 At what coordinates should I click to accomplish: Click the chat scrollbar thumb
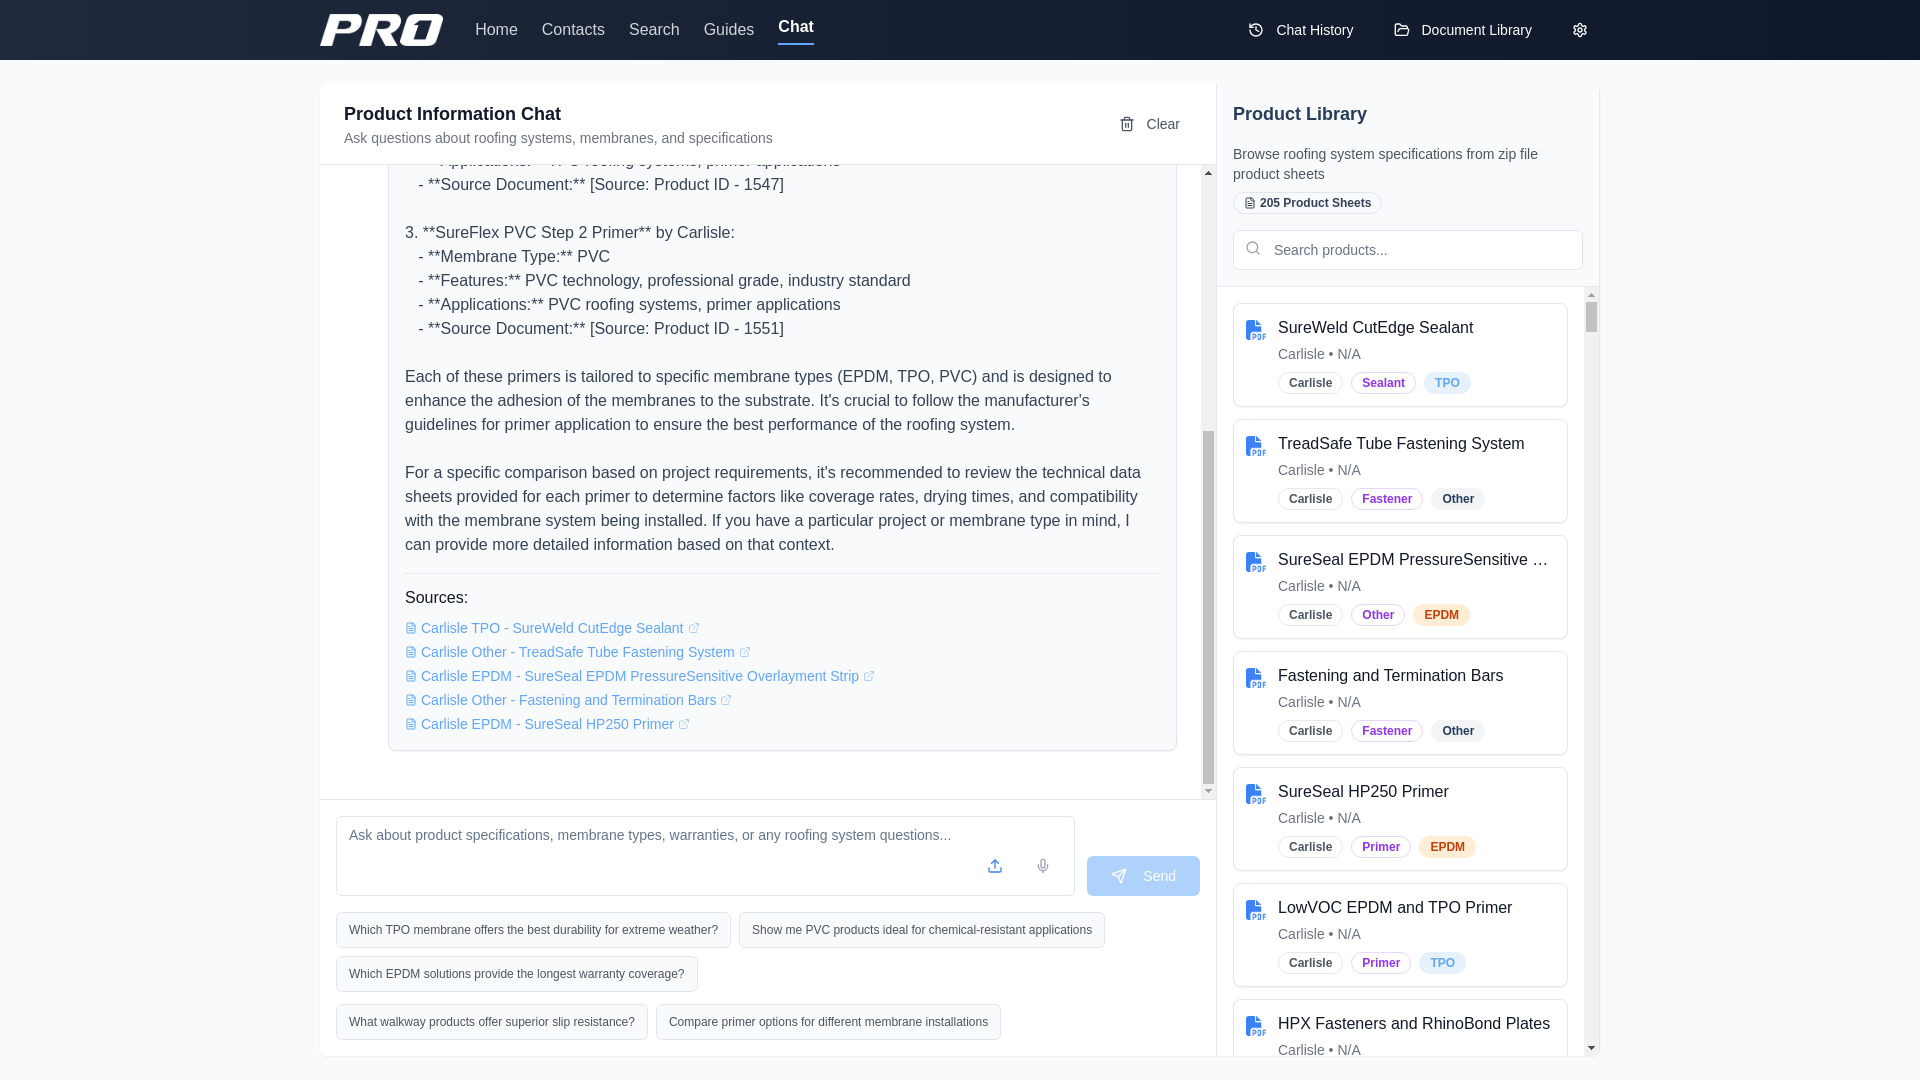coord(1208,607)
